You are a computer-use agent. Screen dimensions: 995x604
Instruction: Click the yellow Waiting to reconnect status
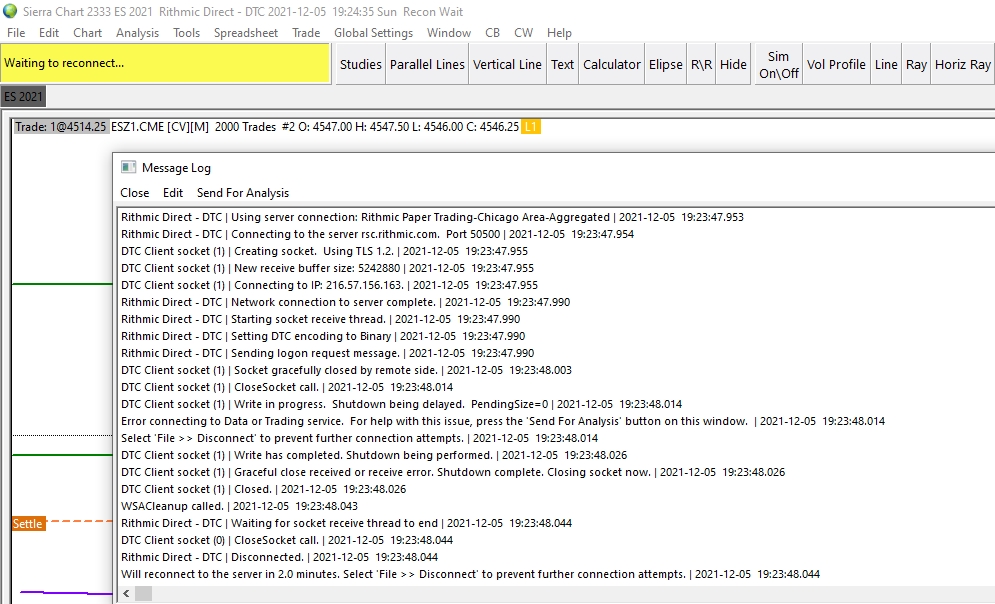coord(166,63)
